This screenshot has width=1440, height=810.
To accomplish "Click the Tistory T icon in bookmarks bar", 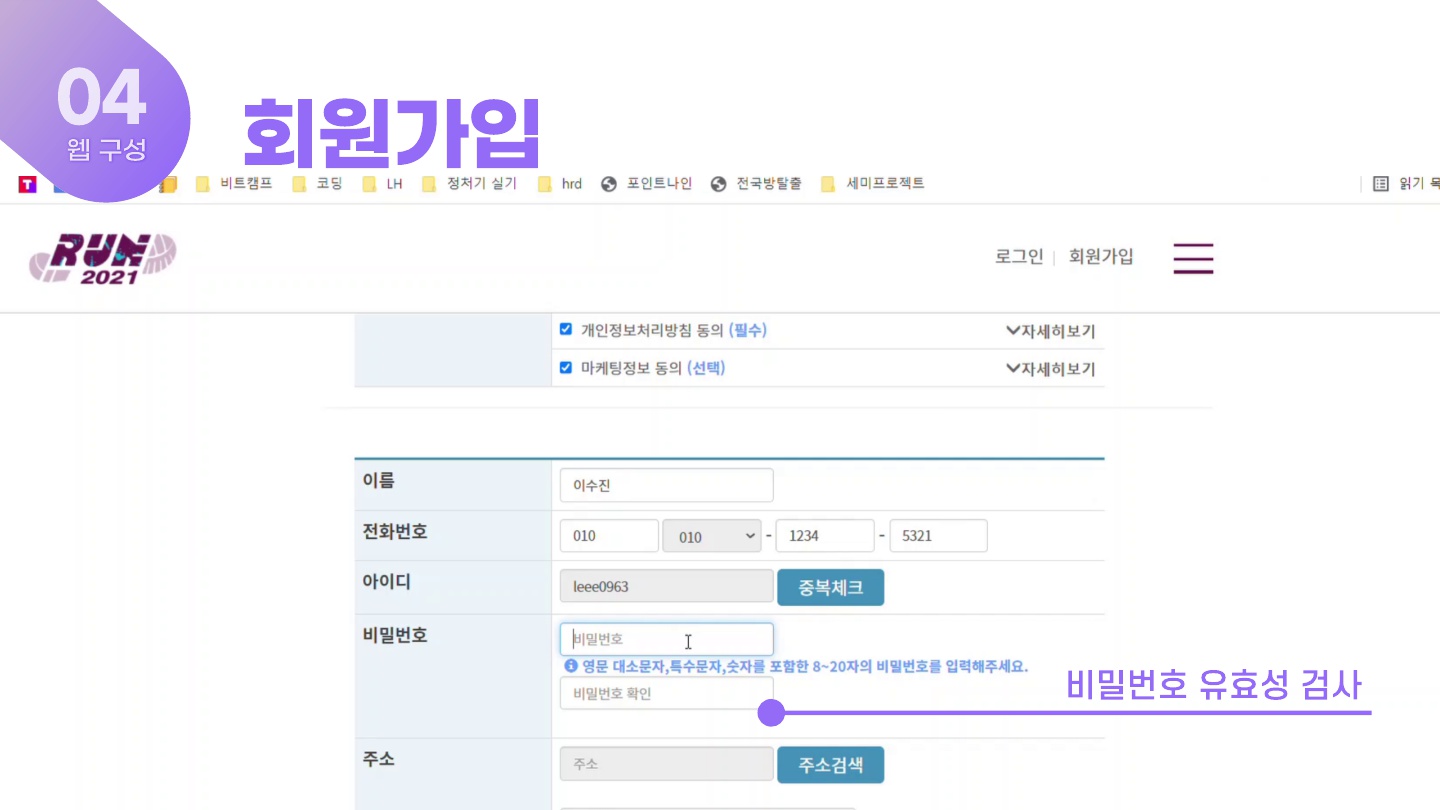I will pyautogui.click(x=25, y=184).
